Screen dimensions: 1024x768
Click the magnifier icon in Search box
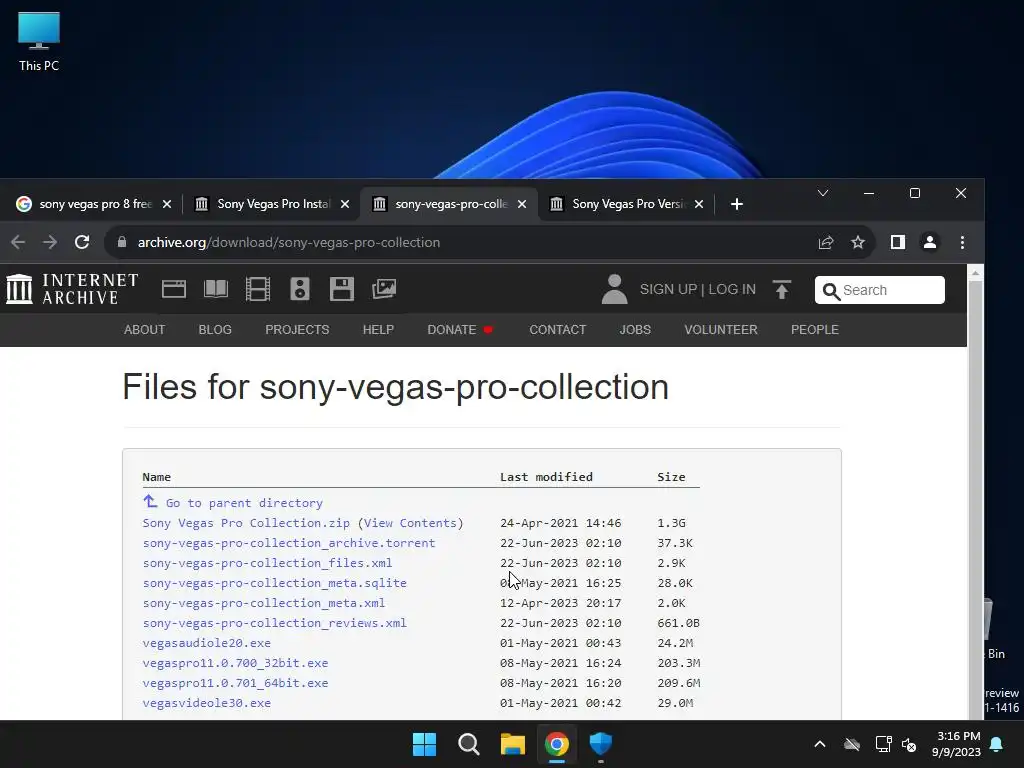pyautogui.click(x=831, y=291)
